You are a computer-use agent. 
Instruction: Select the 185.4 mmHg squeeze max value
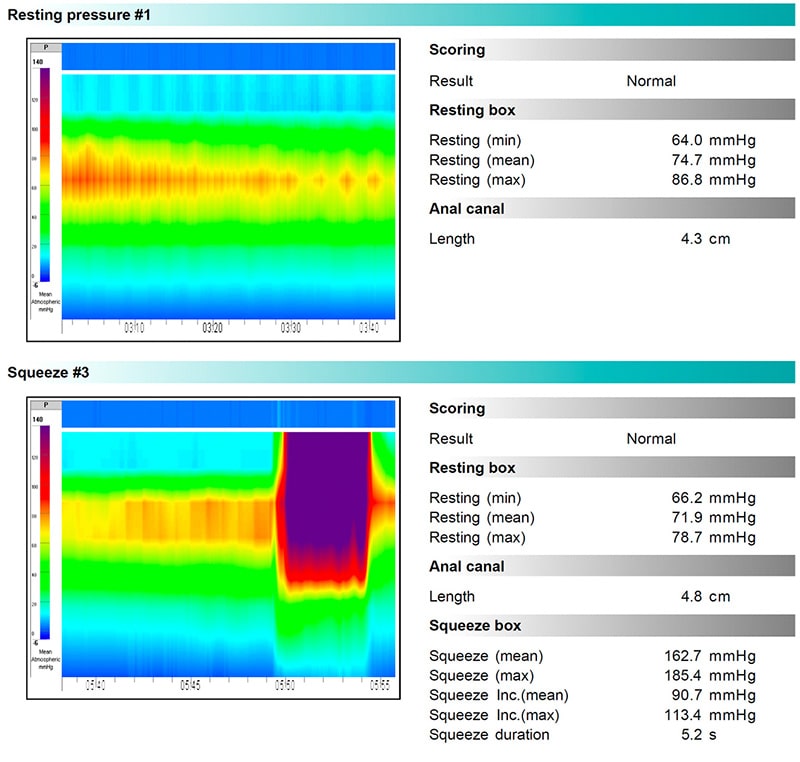pos(710,675)
